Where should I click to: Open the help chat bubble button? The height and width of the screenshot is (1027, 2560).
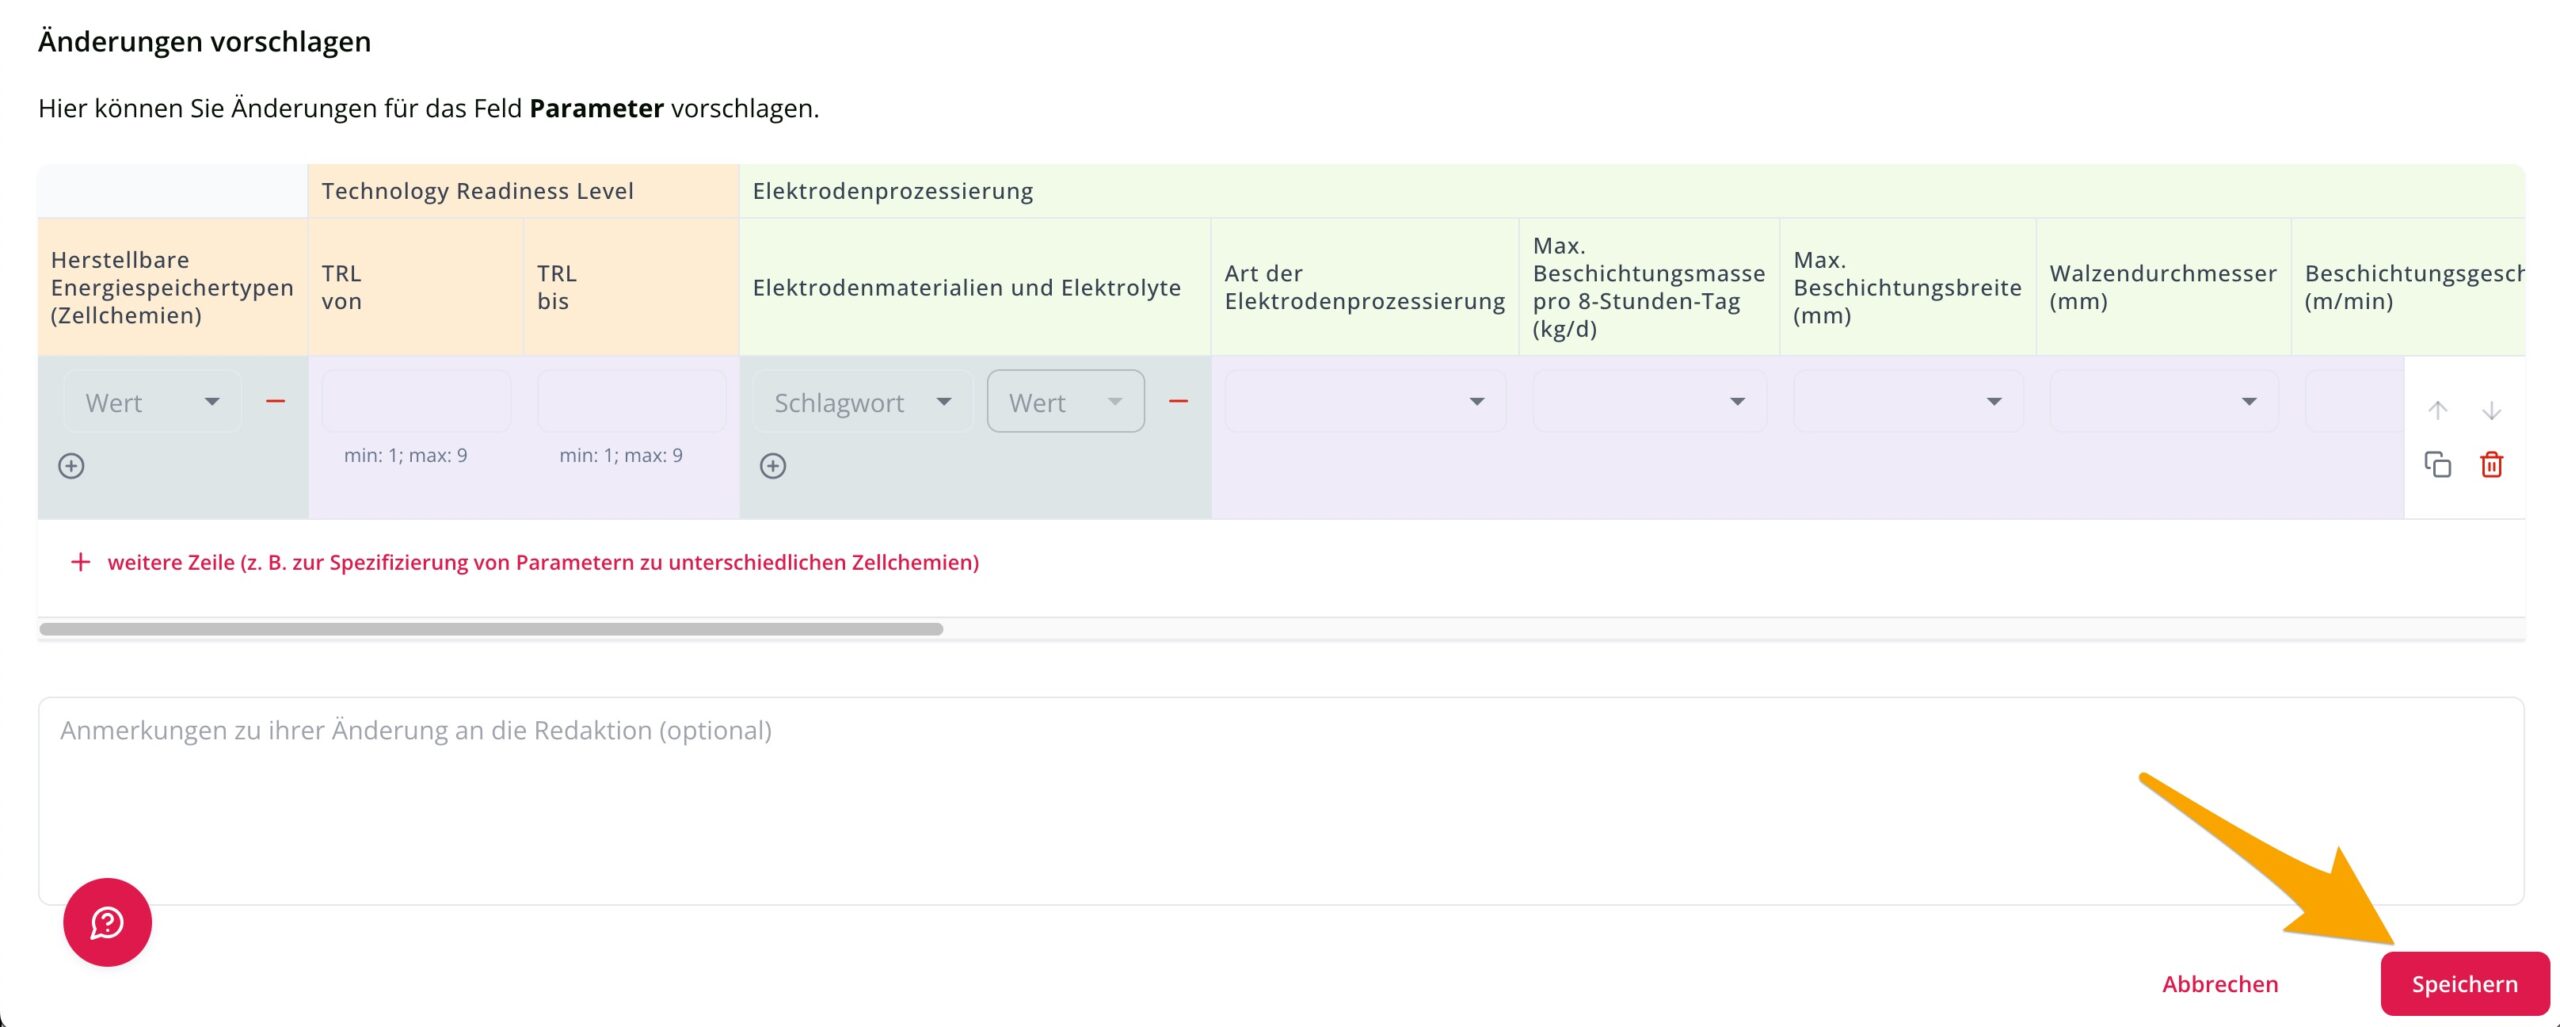[107, 922]
